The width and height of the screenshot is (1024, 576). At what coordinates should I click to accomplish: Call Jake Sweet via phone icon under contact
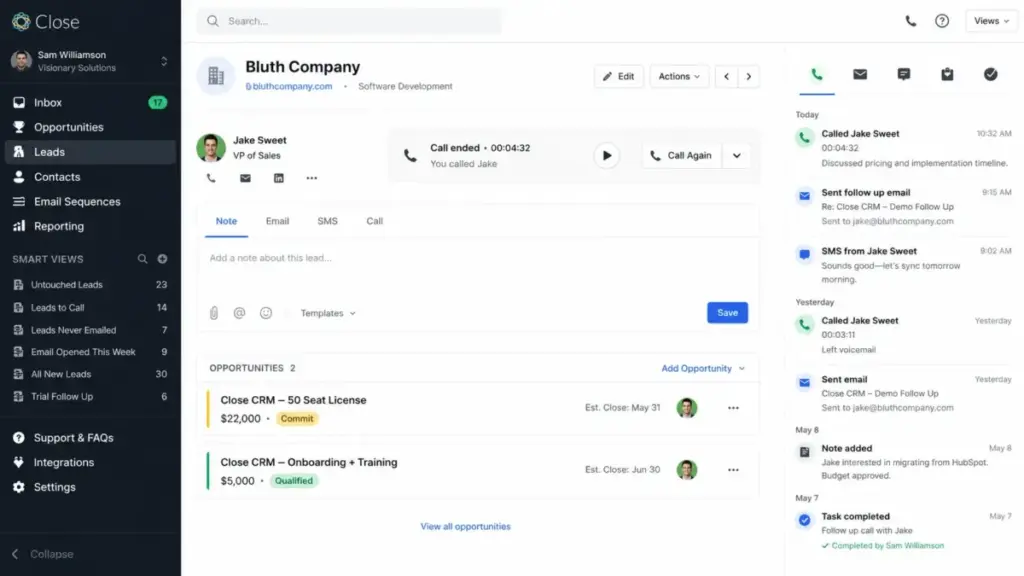(211, 178)
